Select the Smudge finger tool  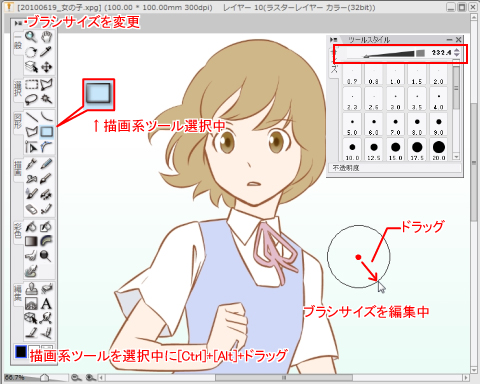31,256
